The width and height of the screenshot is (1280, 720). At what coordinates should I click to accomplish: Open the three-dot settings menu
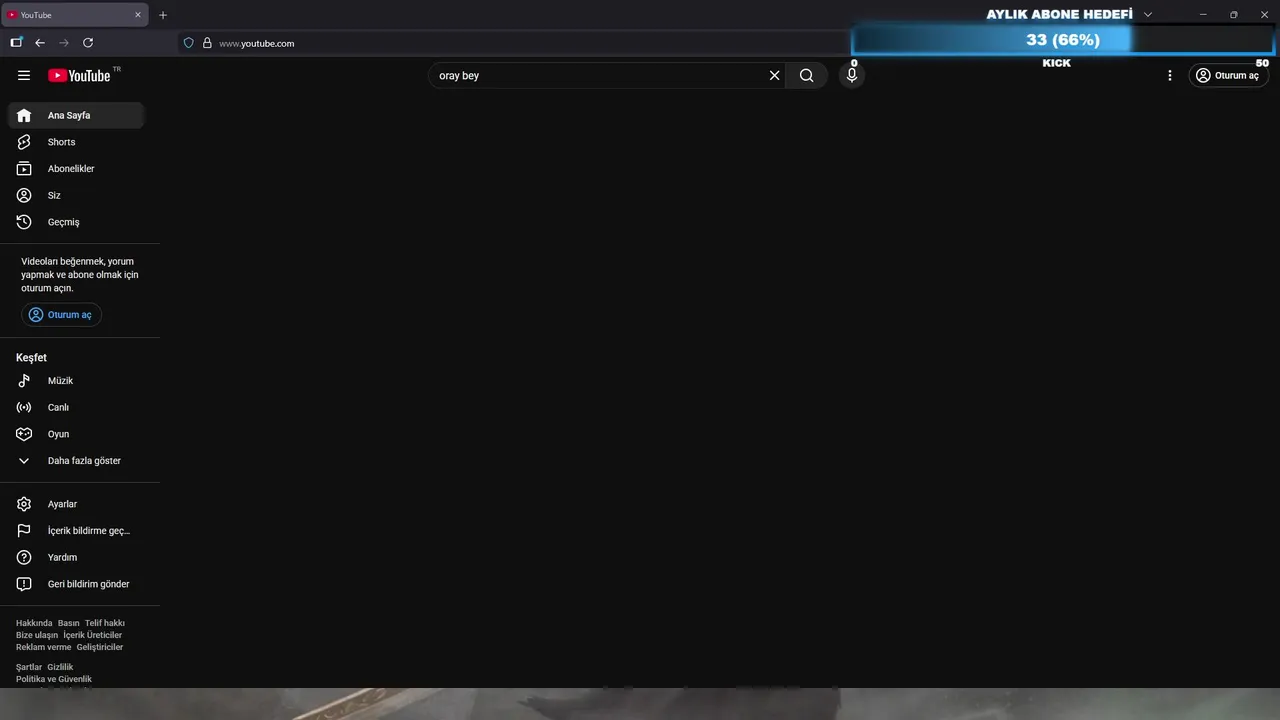[1170, 75]
